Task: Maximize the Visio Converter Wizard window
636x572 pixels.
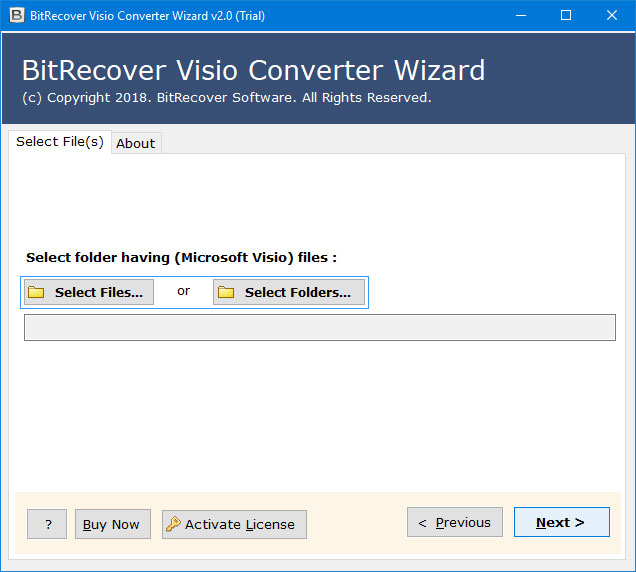Action: point(566,15)
